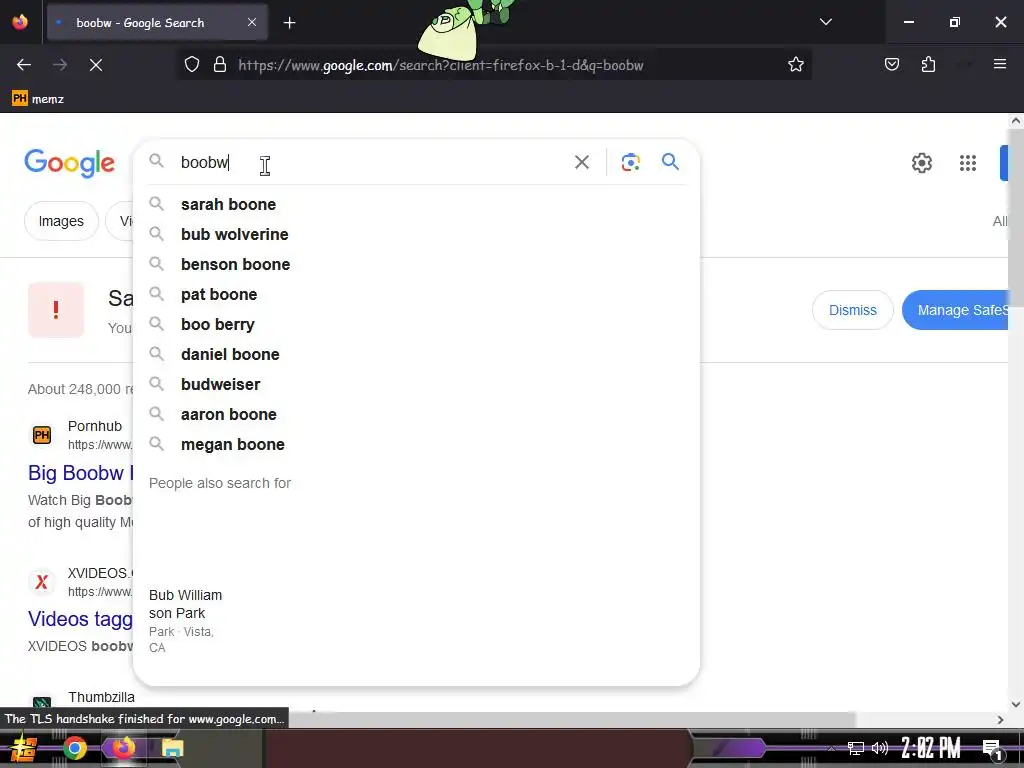The width and height of the screenshot is (1024, 768).
Task: Click the Manage SafeSearch button
Action: 955,310
